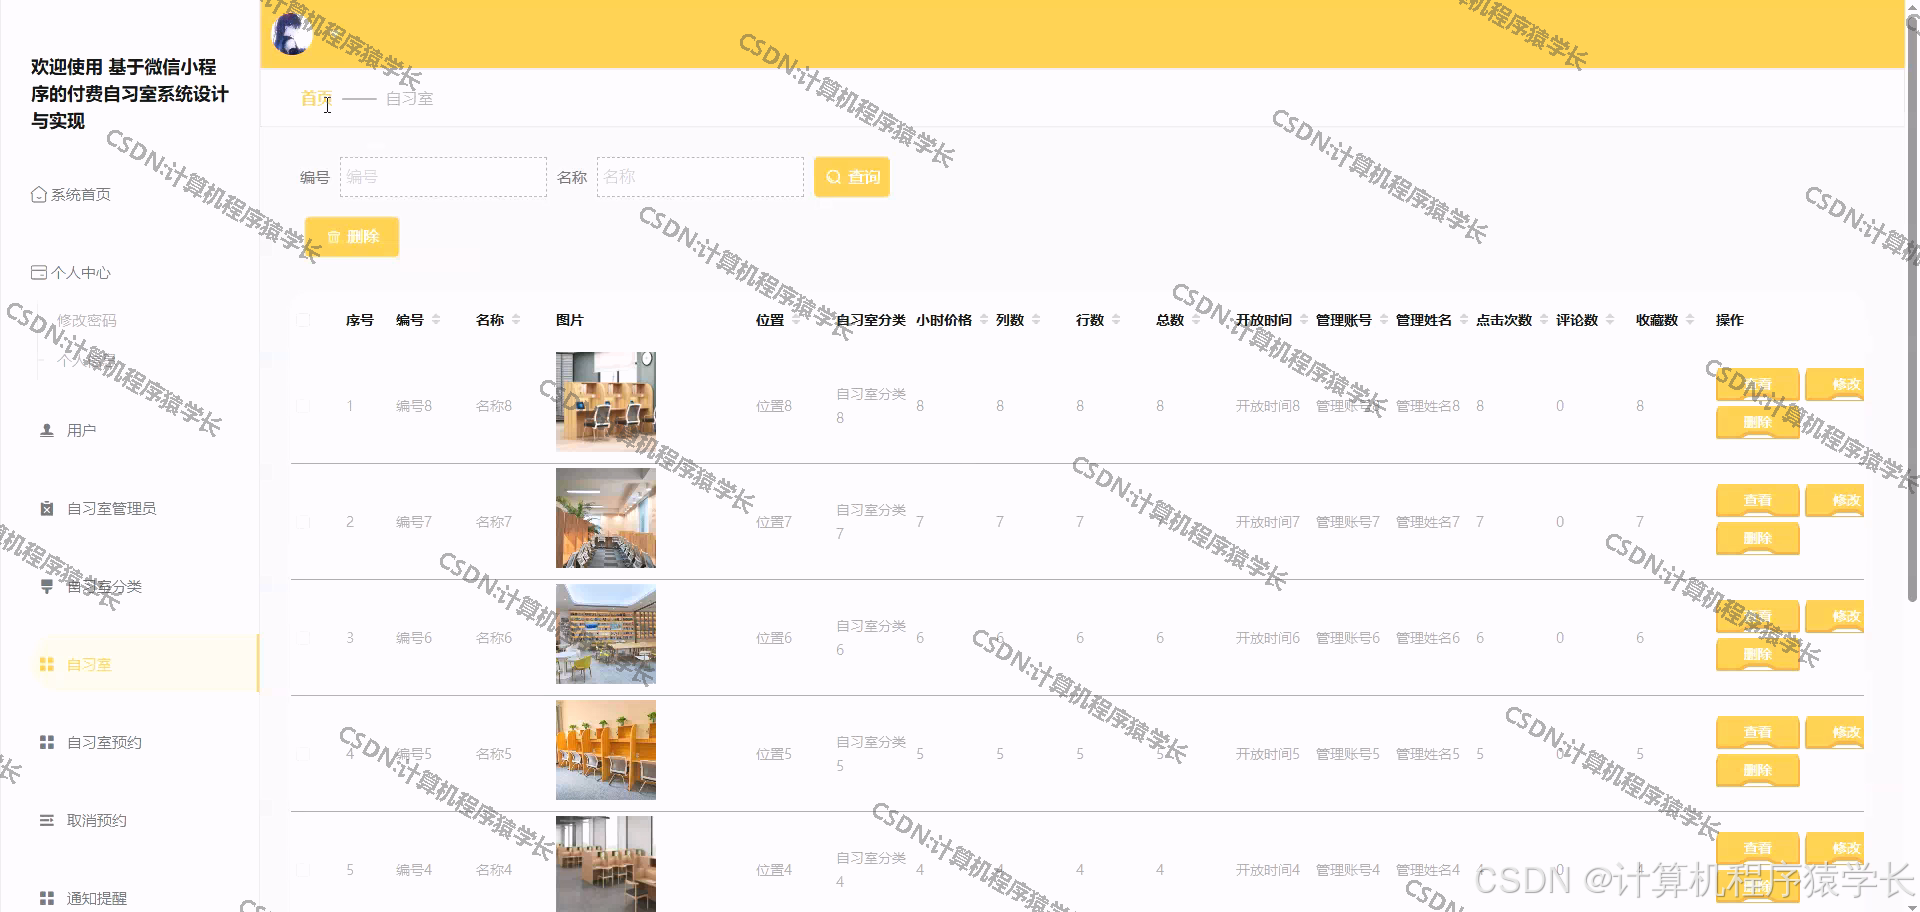Click the 自习室分类8 cell text

coord(871,406)
